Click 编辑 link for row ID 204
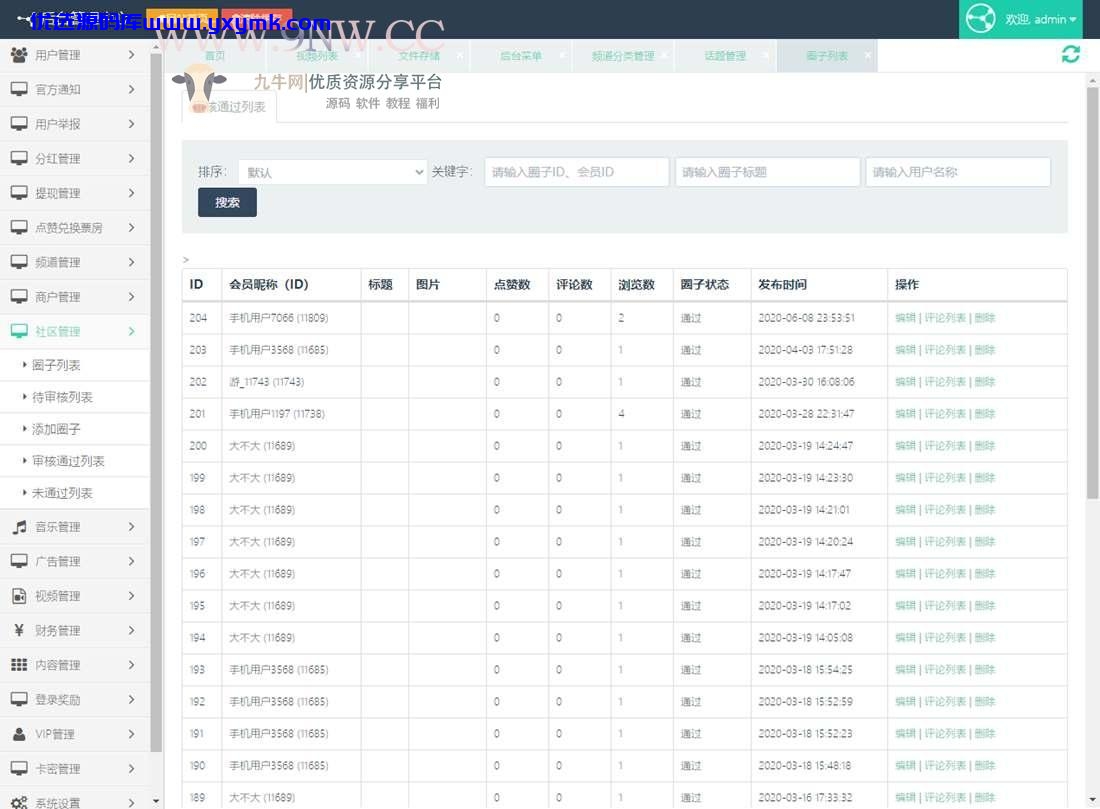This screenshot has width=1100, height=809. click(905, 318)
